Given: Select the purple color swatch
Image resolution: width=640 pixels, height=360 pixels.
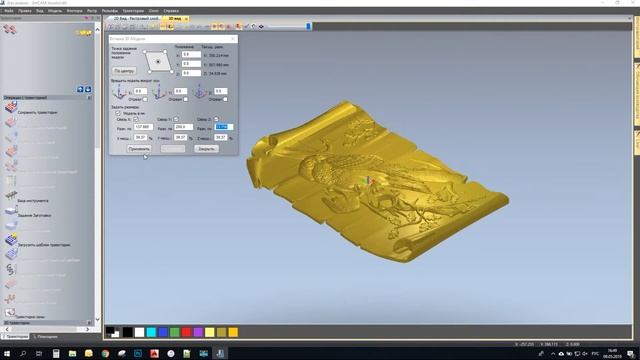Looking at the screenshot, I should click(198, 332).
